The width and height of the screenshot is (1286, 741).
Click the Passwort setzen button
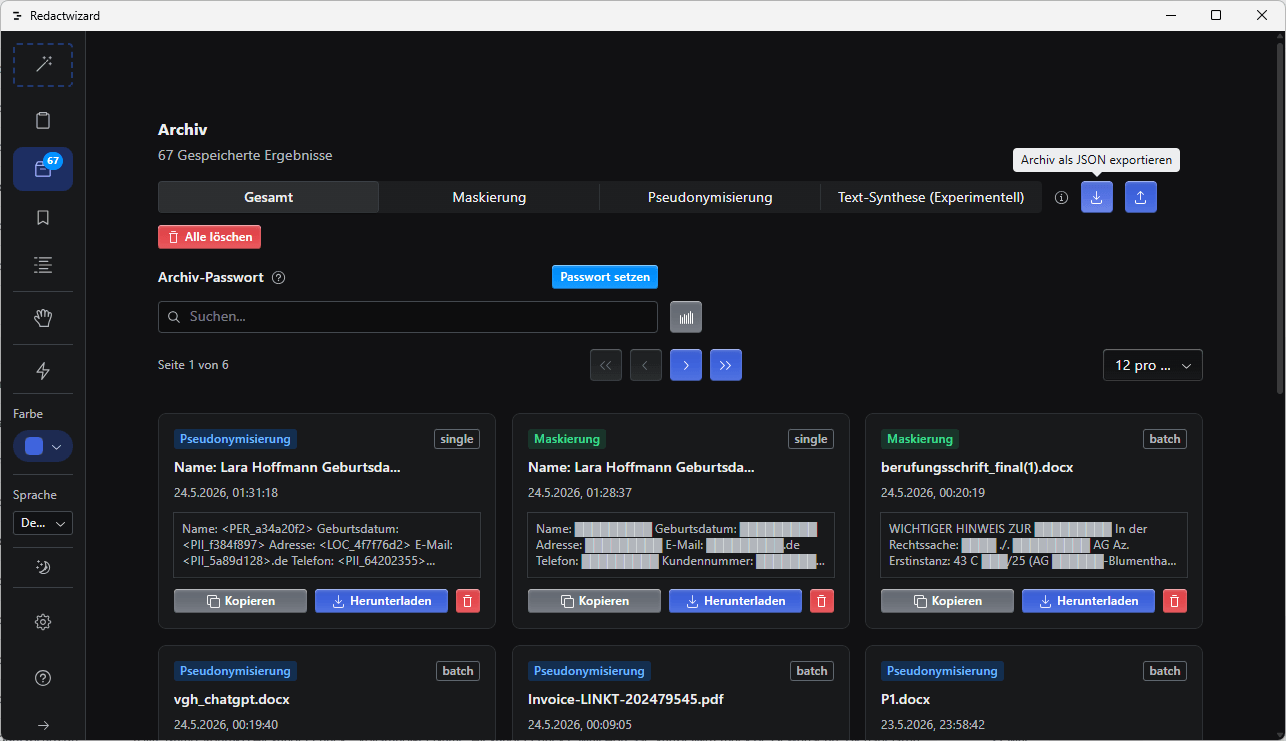click(605, 277)
